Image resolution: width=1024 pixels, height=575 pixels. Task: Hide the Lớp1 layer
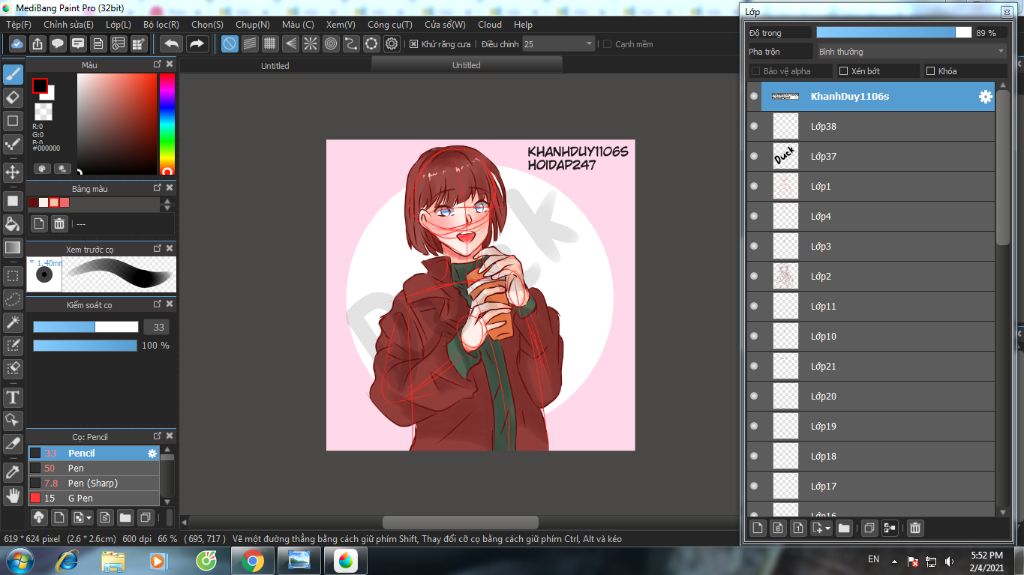click(x=754, y=186)
